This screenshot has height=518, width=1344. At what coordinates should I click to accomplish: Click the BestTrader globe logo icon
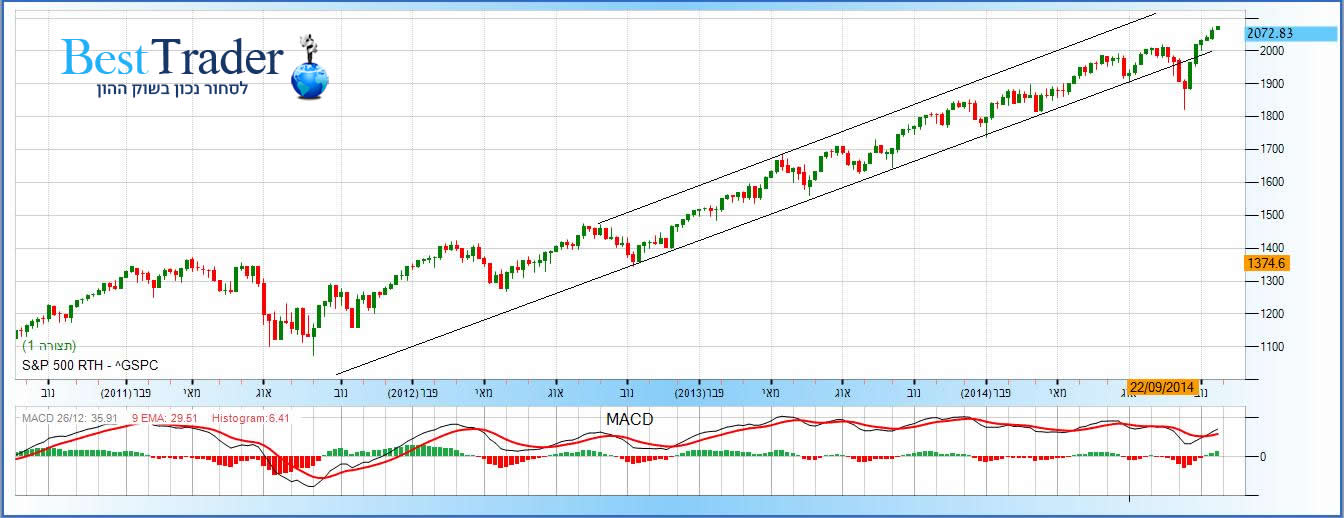click(x=309, y=73)
